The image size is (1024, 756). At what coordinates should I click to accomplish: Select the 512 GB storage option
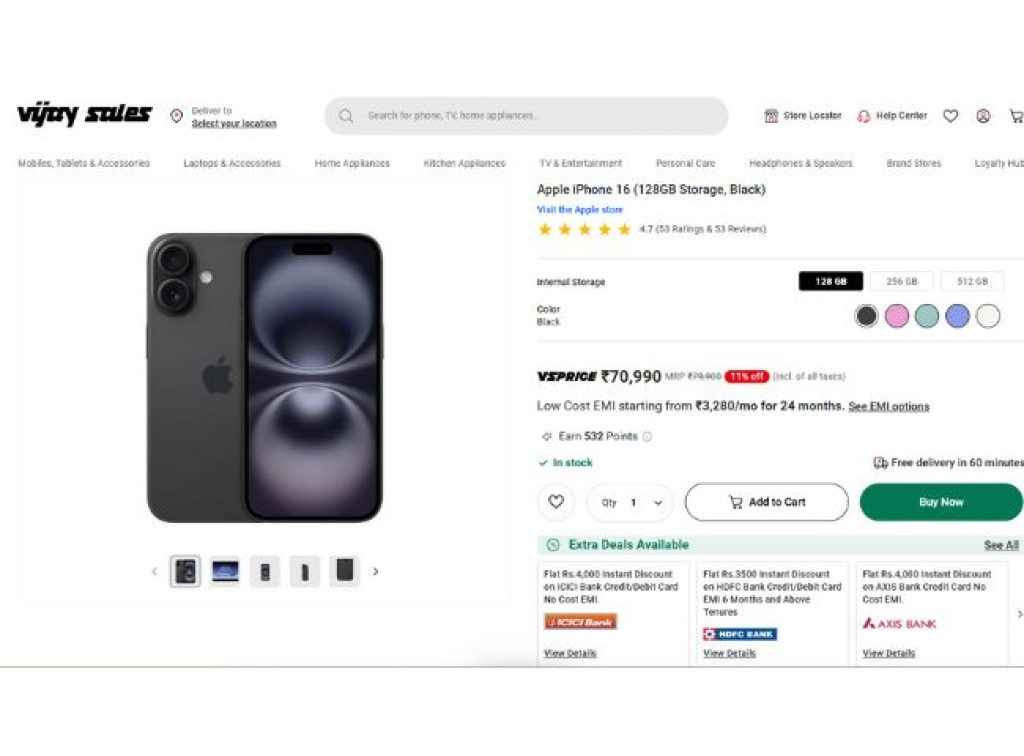pyautogui.click(x=972, y=281)
